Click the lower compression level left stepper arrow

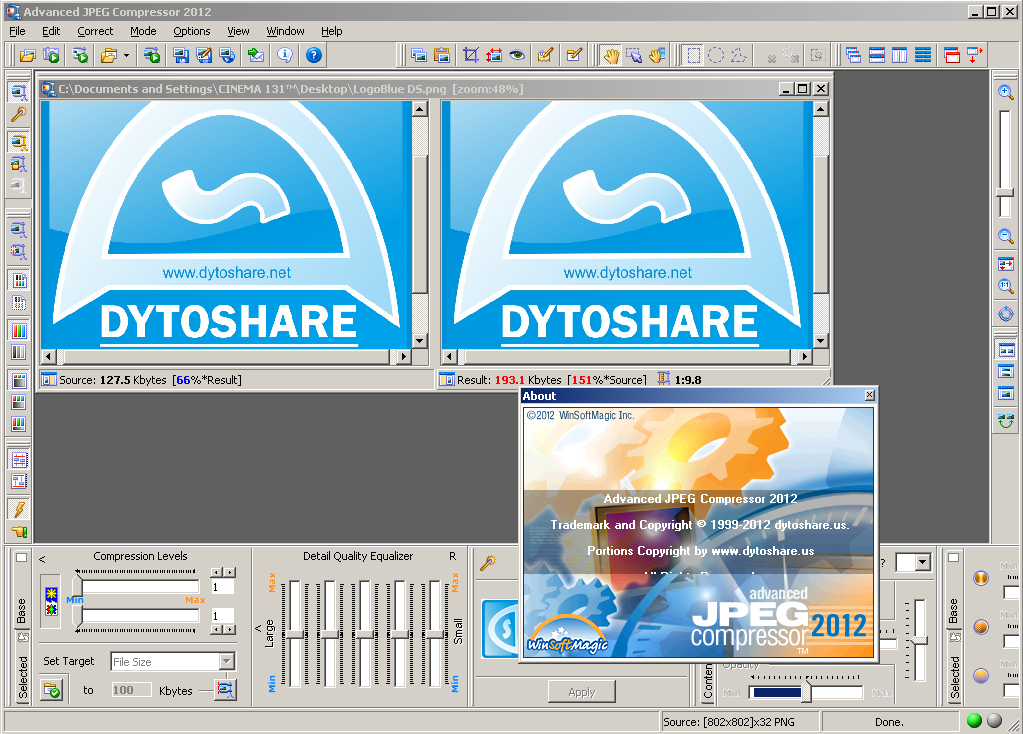click(217, 630)
